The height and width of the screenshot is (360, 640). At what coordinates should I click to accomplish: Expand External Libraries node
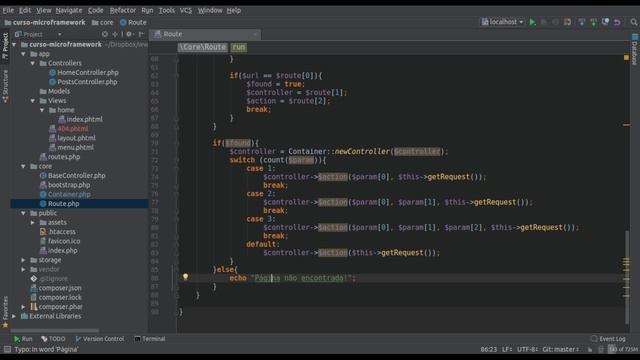15,316
